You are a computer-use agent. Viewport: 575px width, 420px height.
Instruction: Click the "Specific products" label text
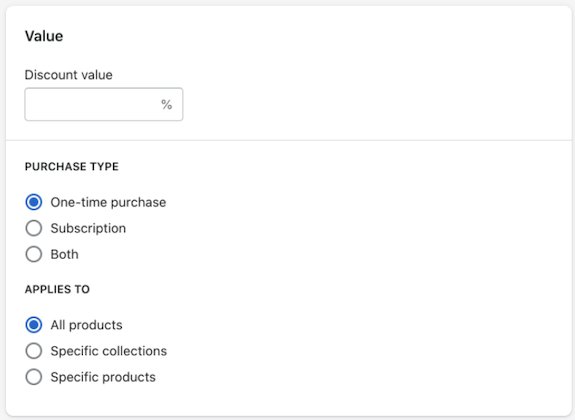pos(103,377)
